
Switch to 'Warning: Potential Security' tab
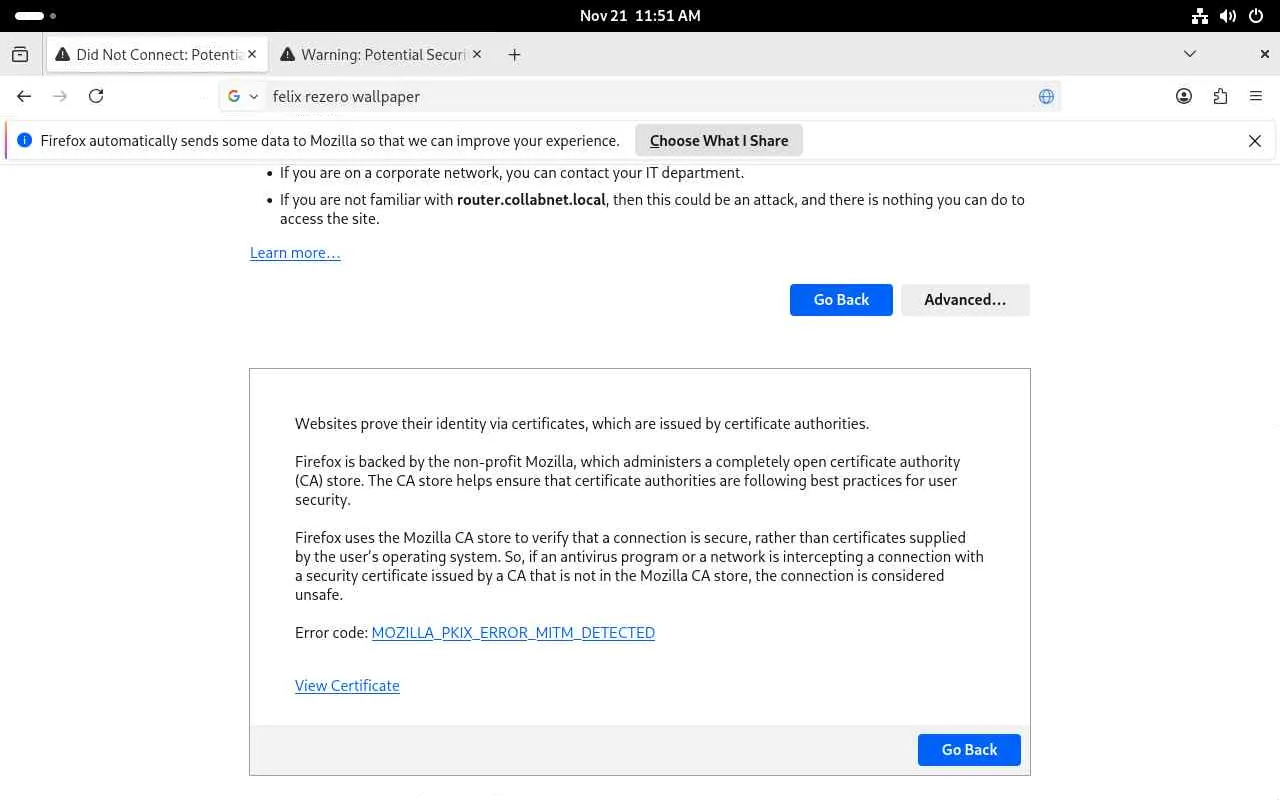pyautogui.click(x=382, y=55)
